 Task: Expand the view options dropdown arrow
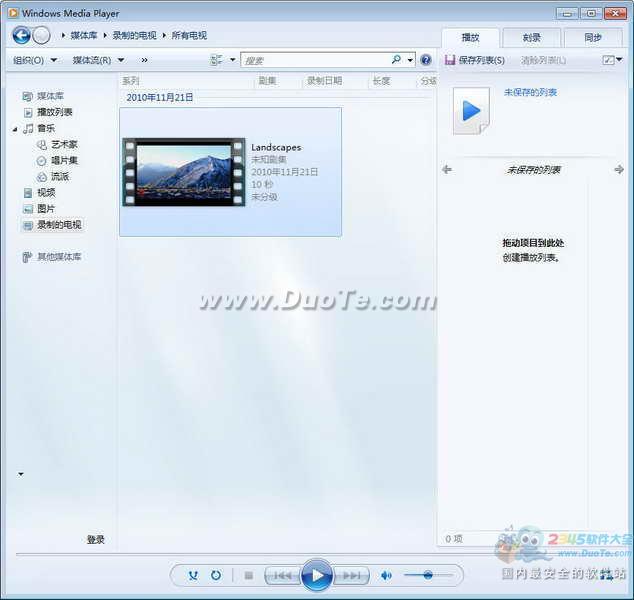click(232, 60)
